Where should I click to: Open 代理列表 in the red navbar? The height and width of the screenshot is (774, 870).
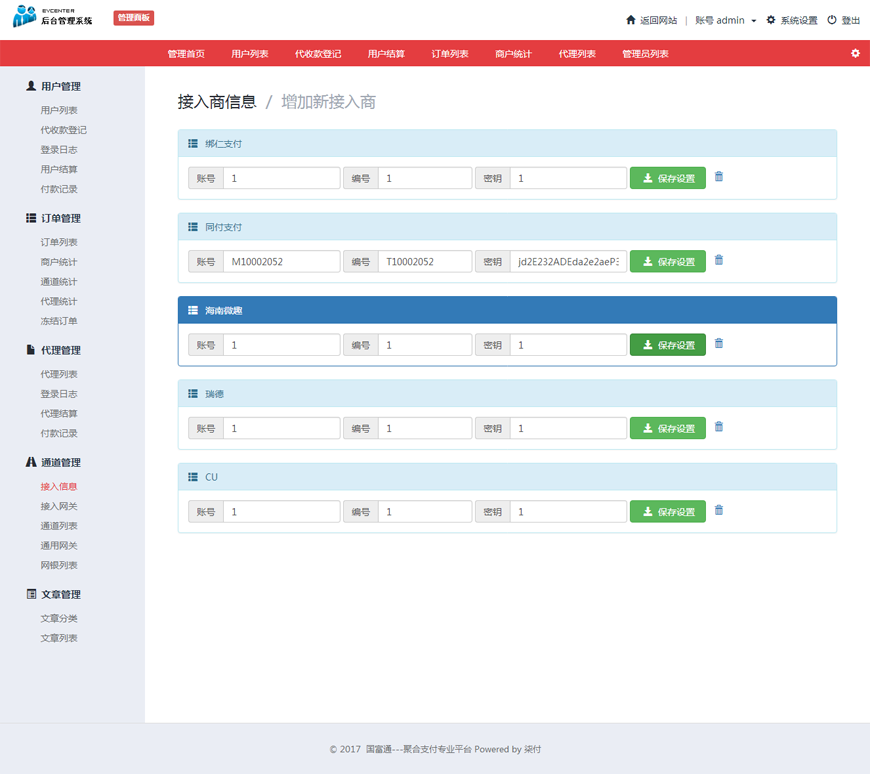click(577, 54)
